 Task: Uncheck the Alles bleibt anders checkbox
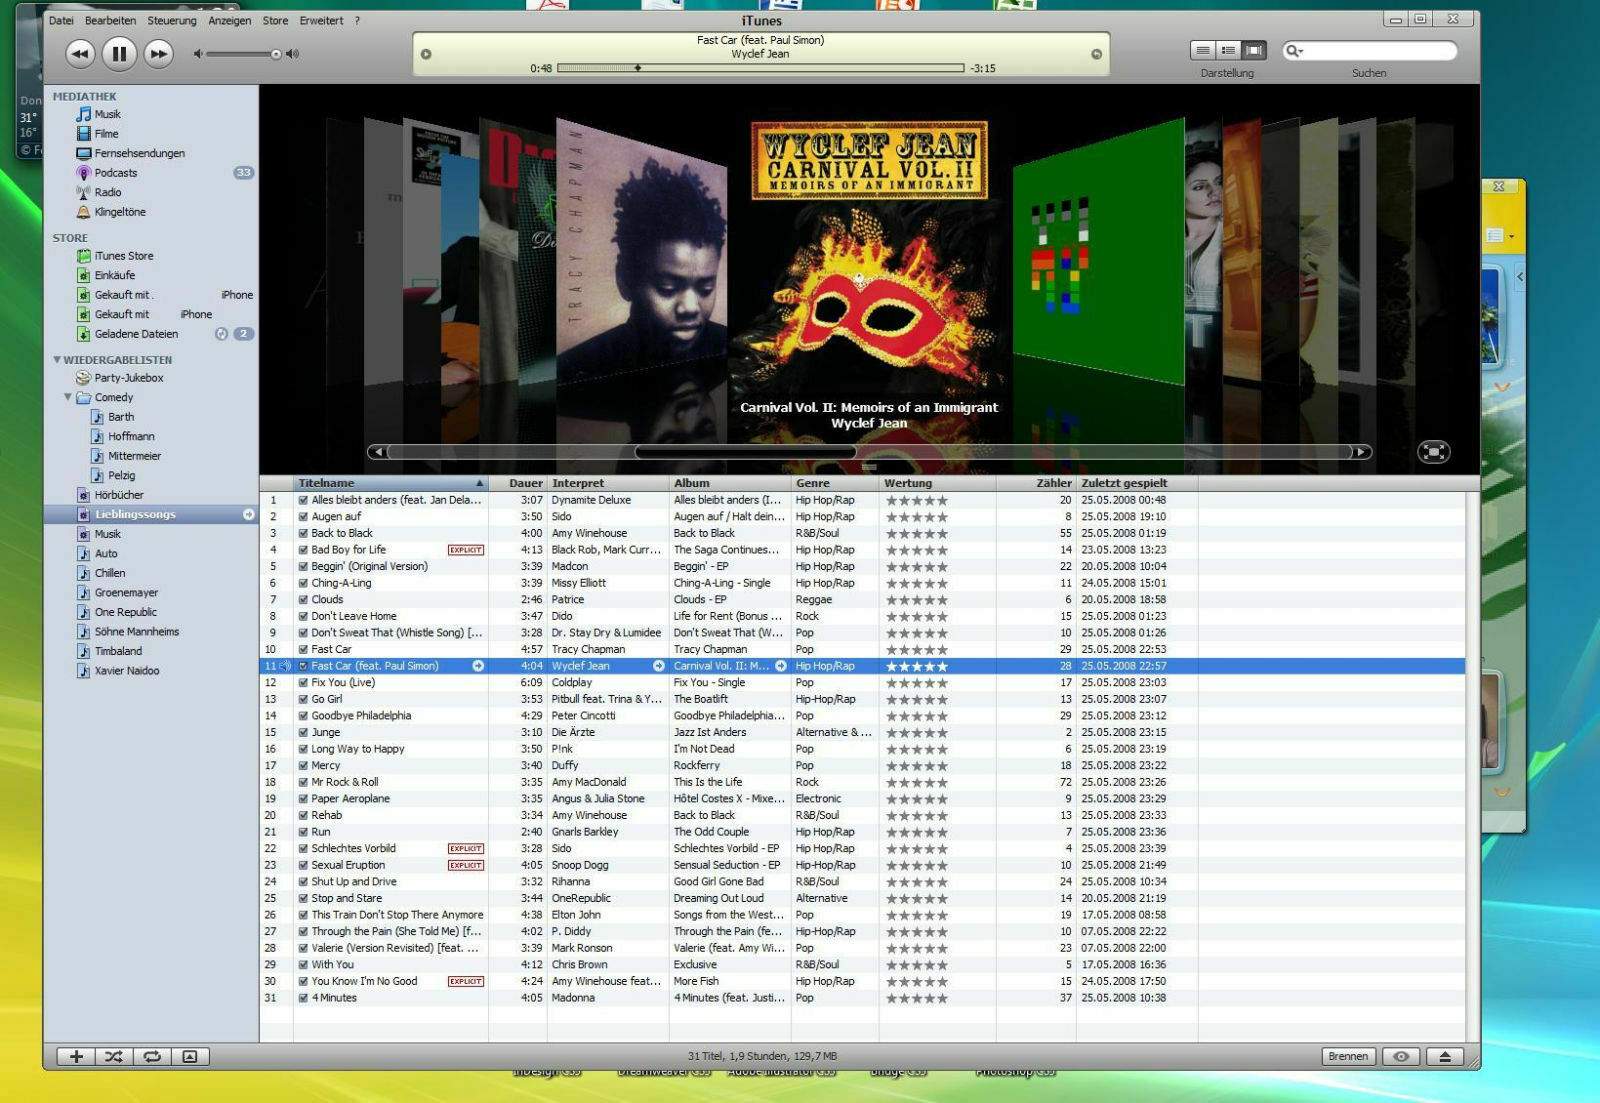[x=303, y=500]
